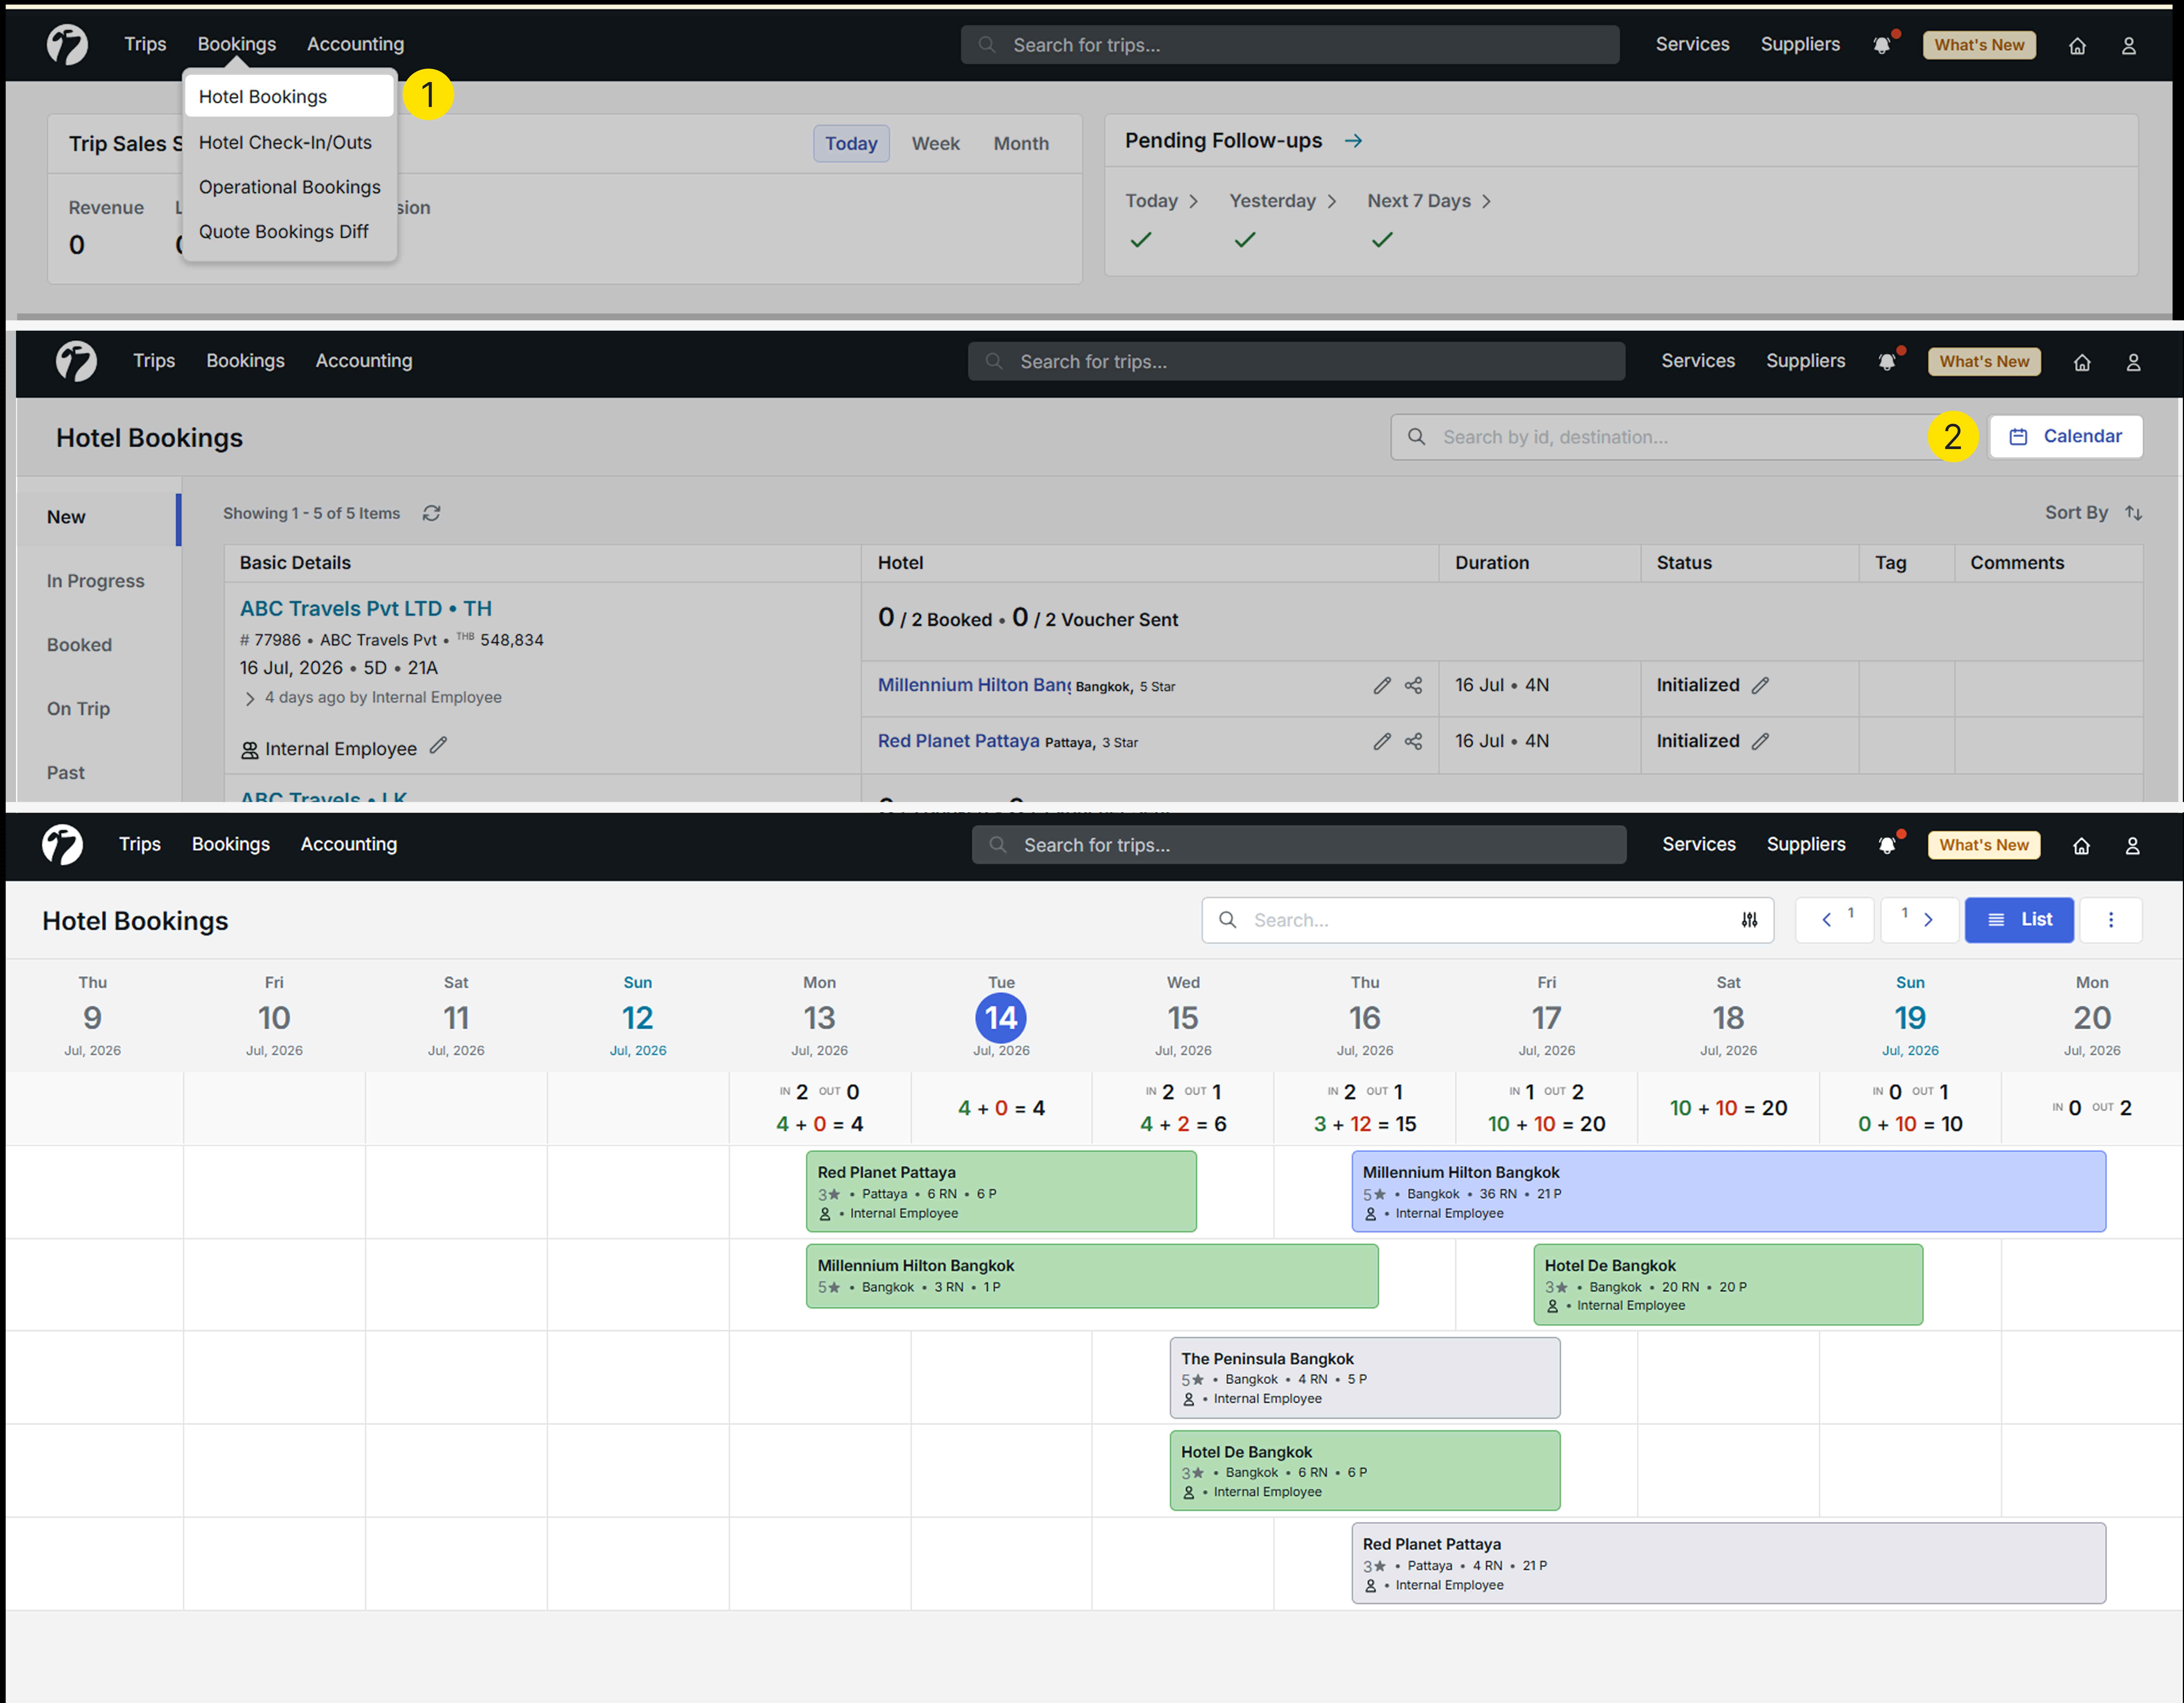Click the Sort By arrows icon in list view
Screen dimensions: 2184x1703
2134,513
